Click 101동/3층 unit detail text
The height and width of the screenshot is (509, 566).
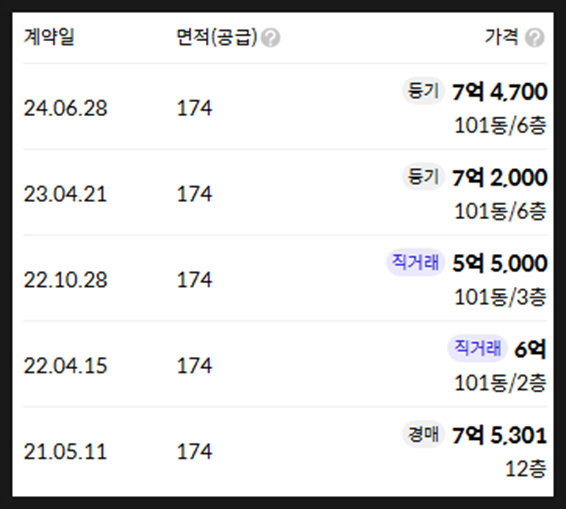click(x=500, y=297)
